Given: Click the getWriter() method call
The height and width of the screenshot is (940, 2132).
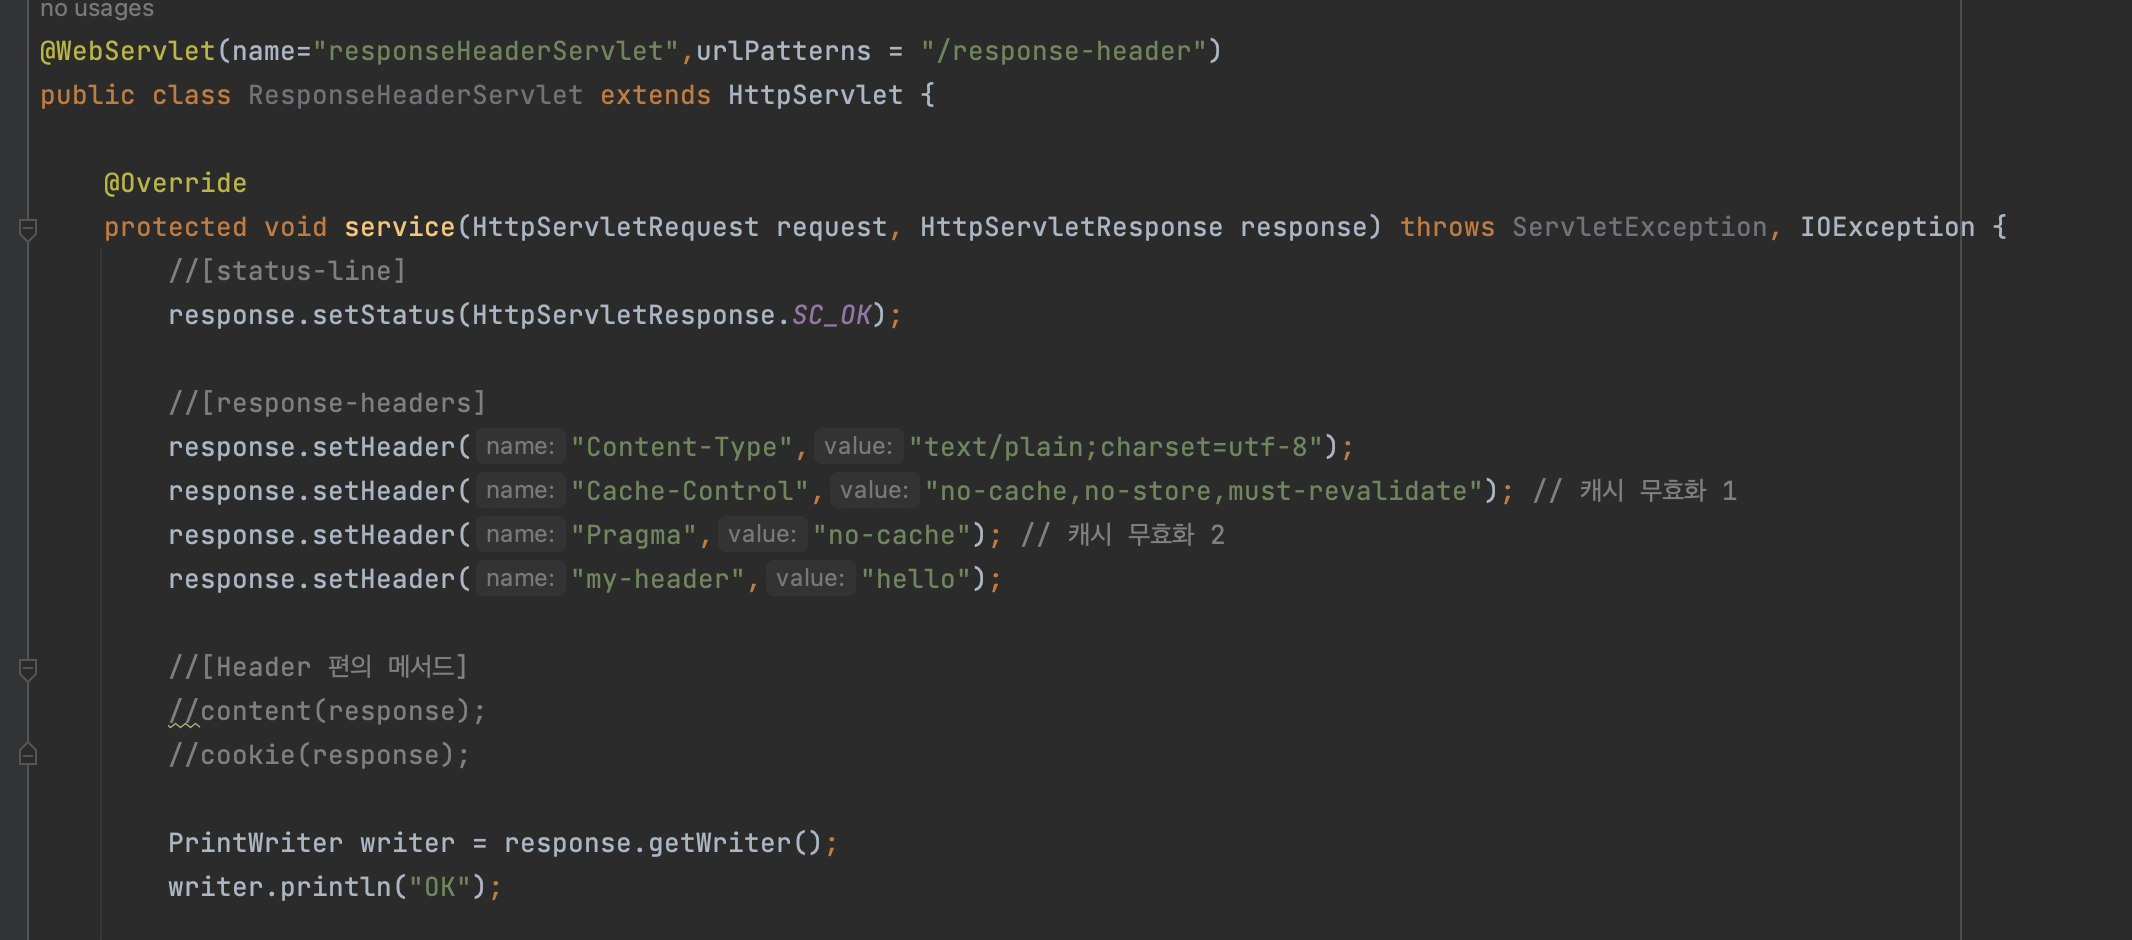Looking at the screenshot, I should 735,843.
